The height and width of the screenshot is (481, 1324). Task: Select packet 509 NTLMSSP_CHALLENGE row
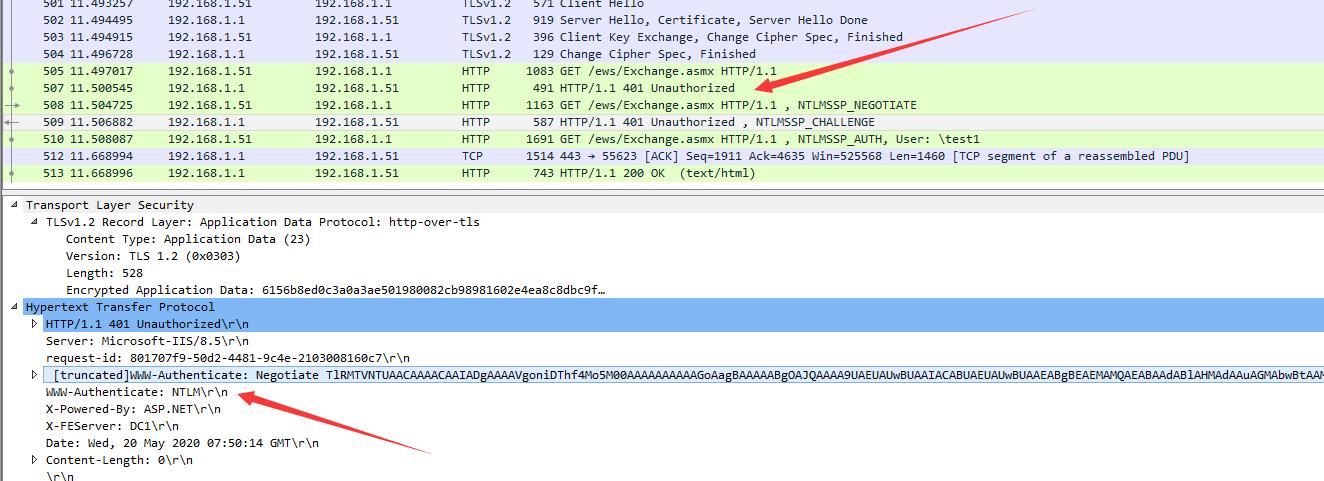tap(662, 122)
